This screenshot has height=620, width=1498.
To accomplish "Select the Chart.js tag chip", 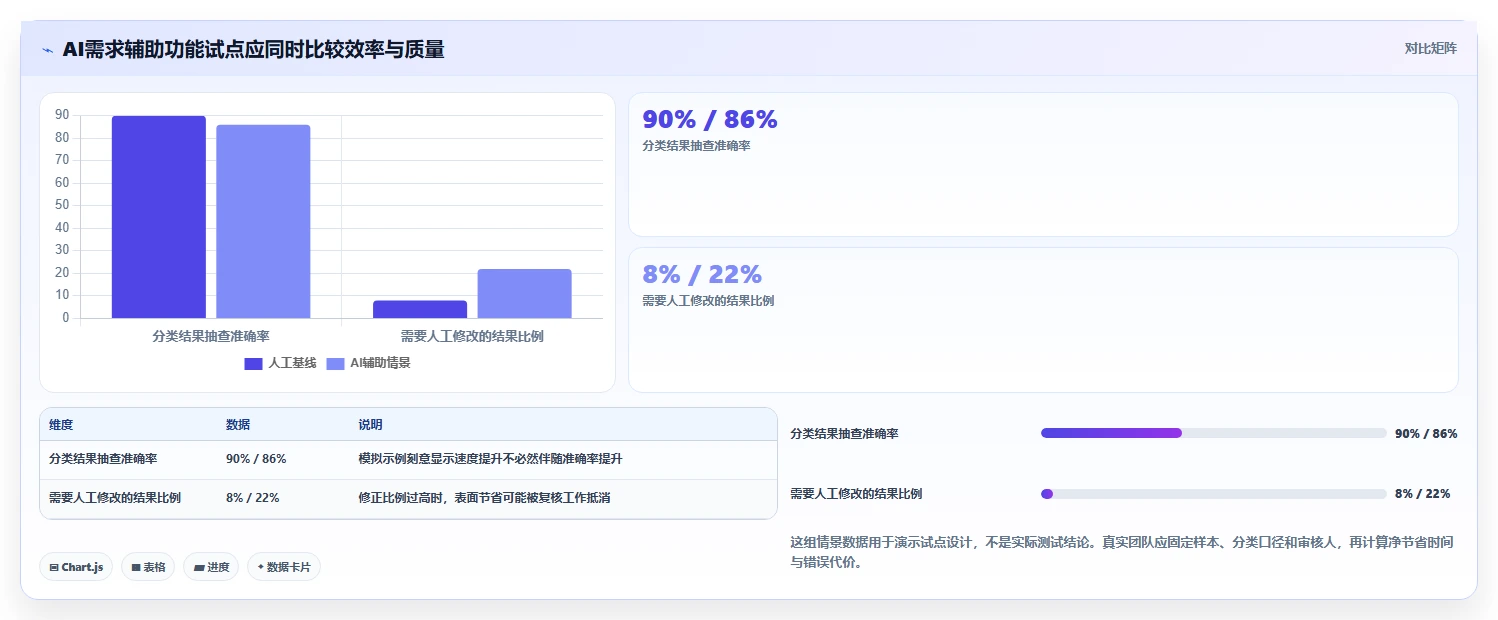I will point(76,567).
